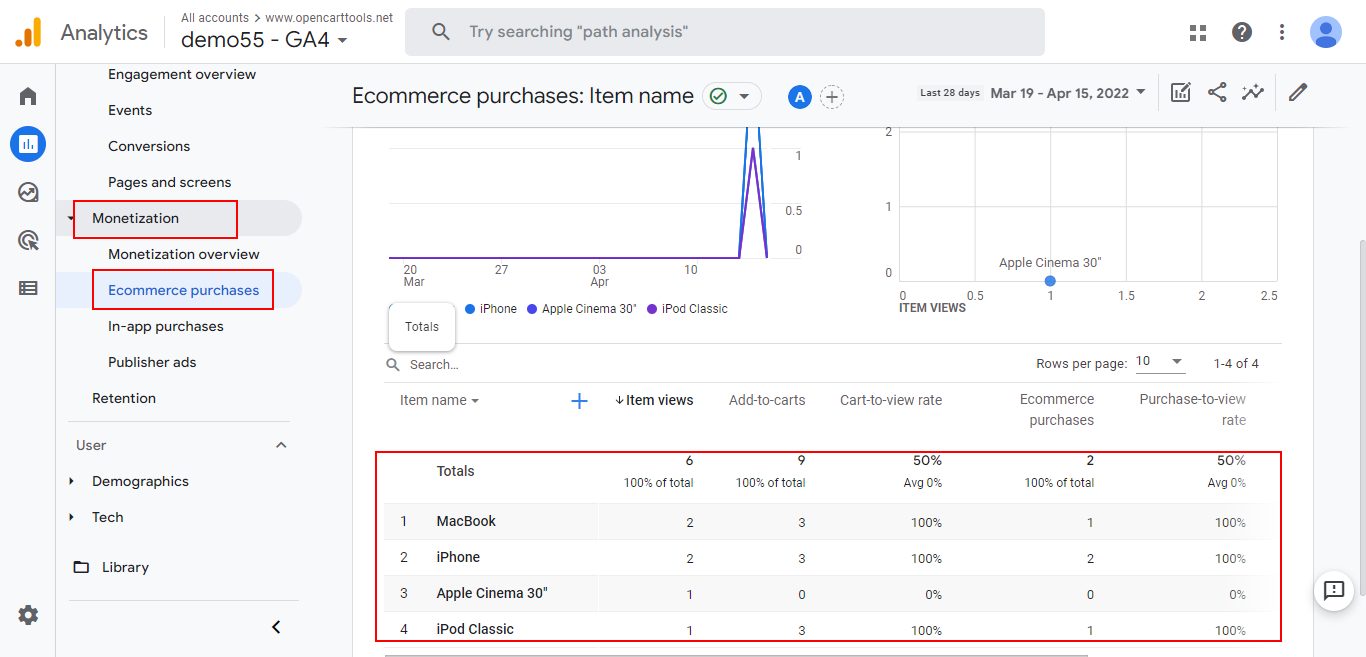1366x657 pixels.
Task: Open the Home page icon in sidebar
Action: point(27,95)
